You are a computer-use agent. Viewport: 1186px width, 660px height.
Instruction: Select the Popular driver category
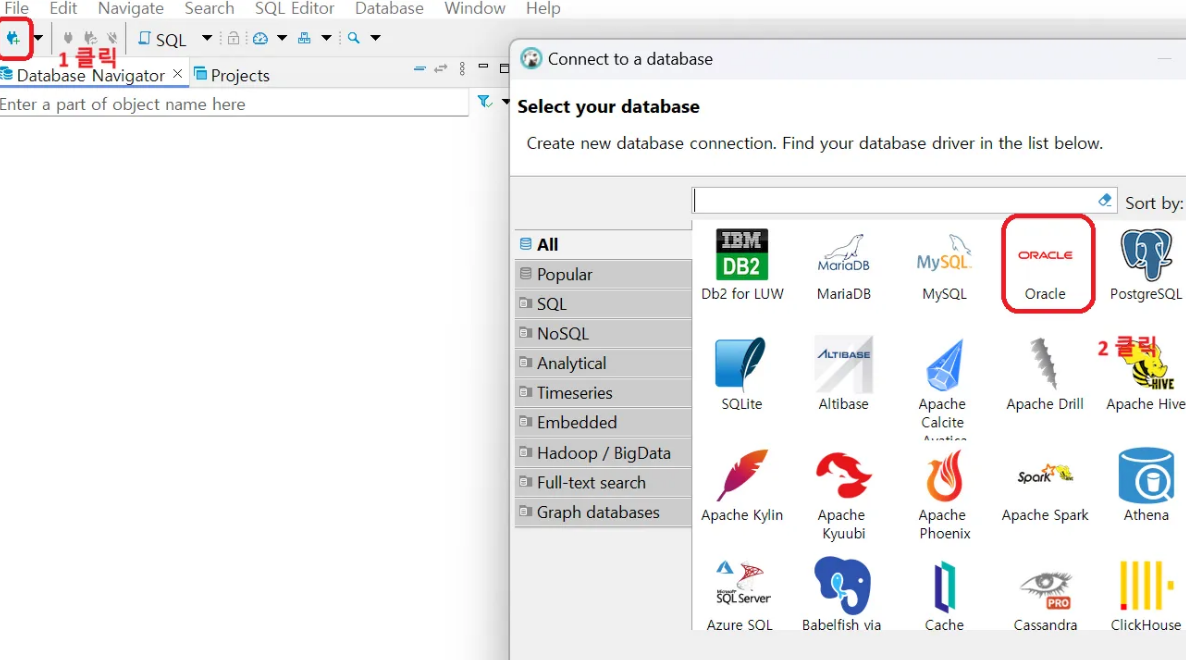[x=603, y=274]
